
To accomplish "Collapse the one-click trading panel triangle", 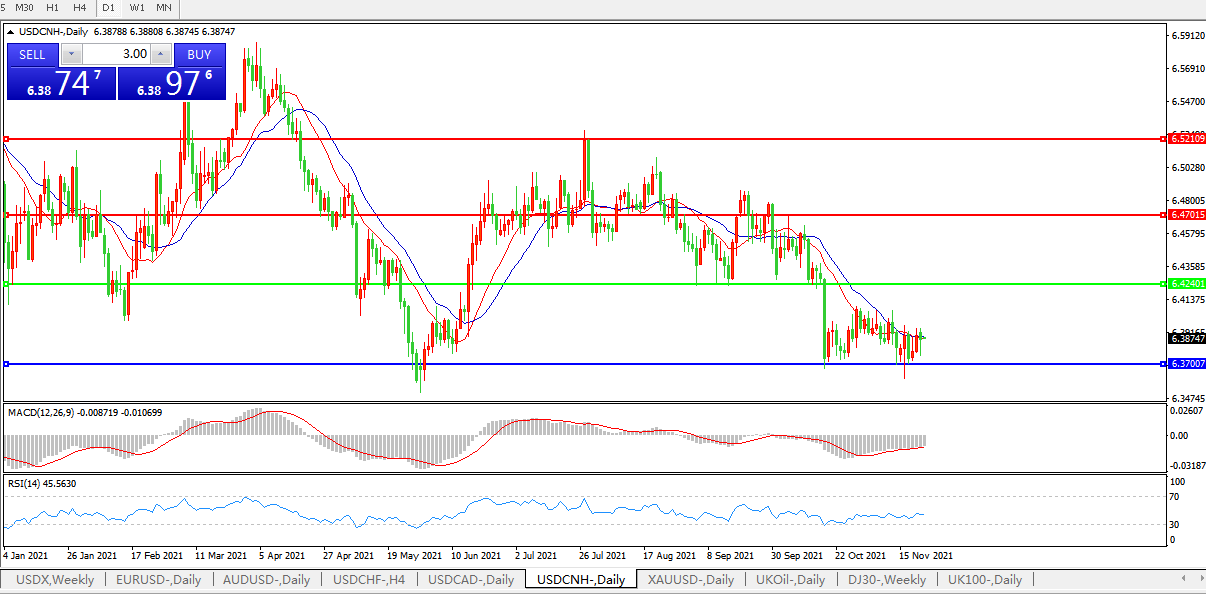I will coord(10,31).
